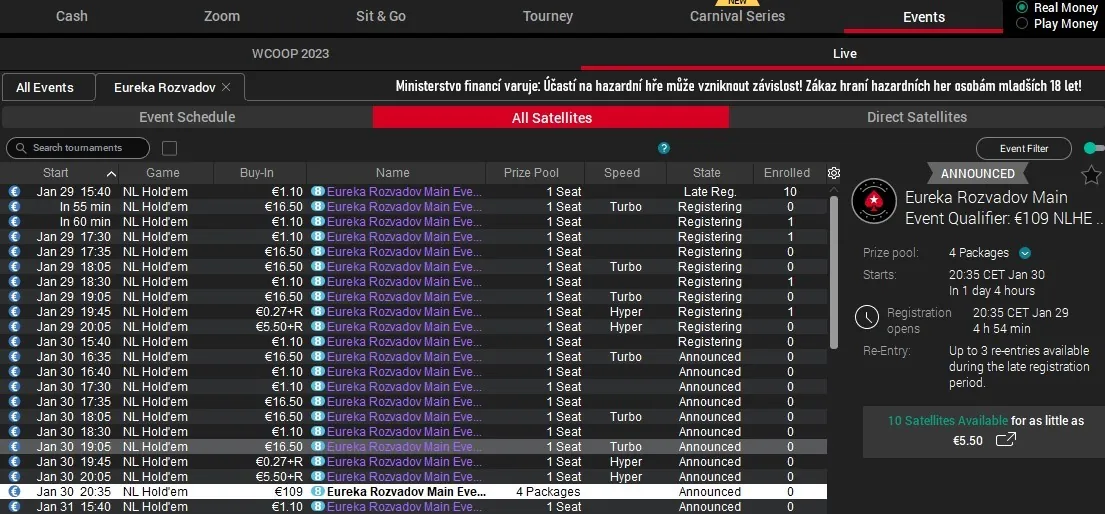Click the 10 Satellites Available link
Image resolution: width=1105 pixels, height=514 pixels.
[x=948, y=421]
